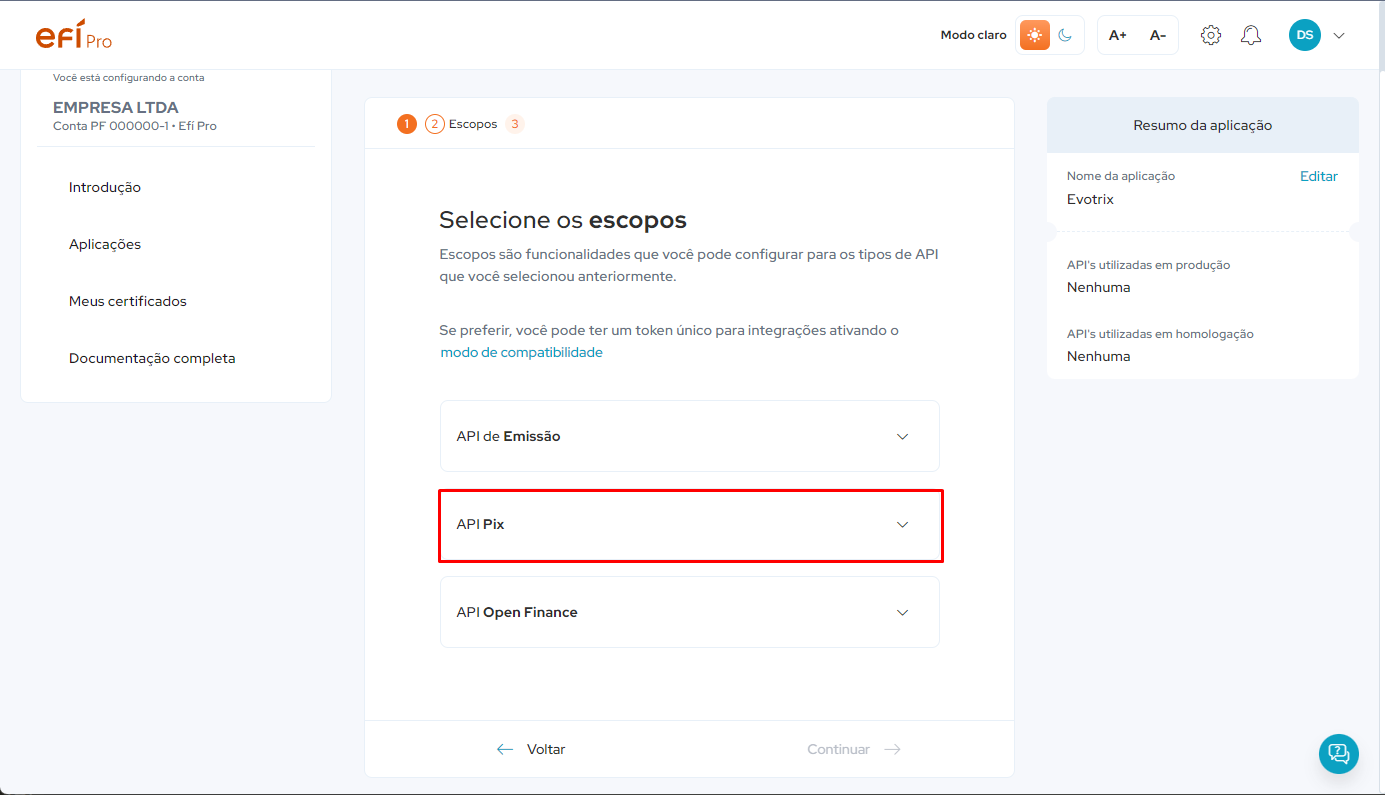
Task: Switch to light mode with sun icon
Action: click(1034, 34)
